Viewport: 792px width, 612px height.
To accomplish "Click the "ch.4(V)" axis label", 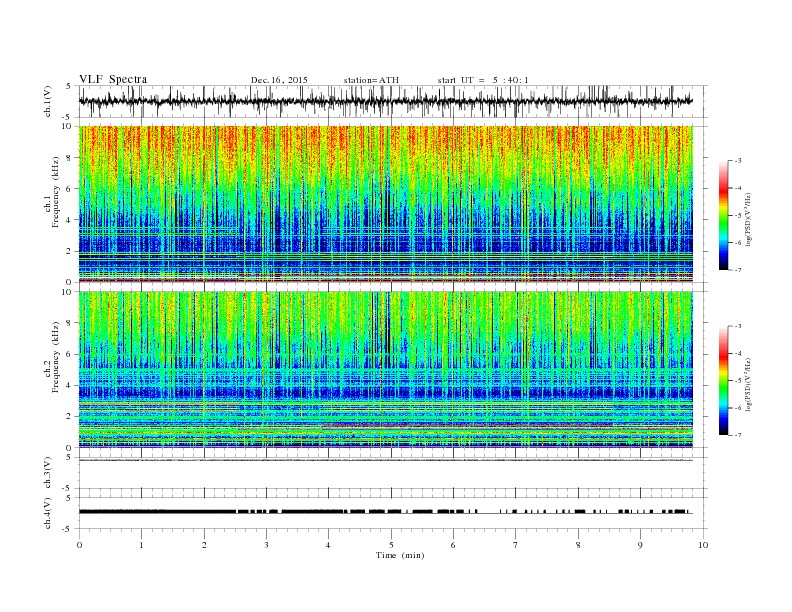I will pyautogui.click(x=48, y=513).
